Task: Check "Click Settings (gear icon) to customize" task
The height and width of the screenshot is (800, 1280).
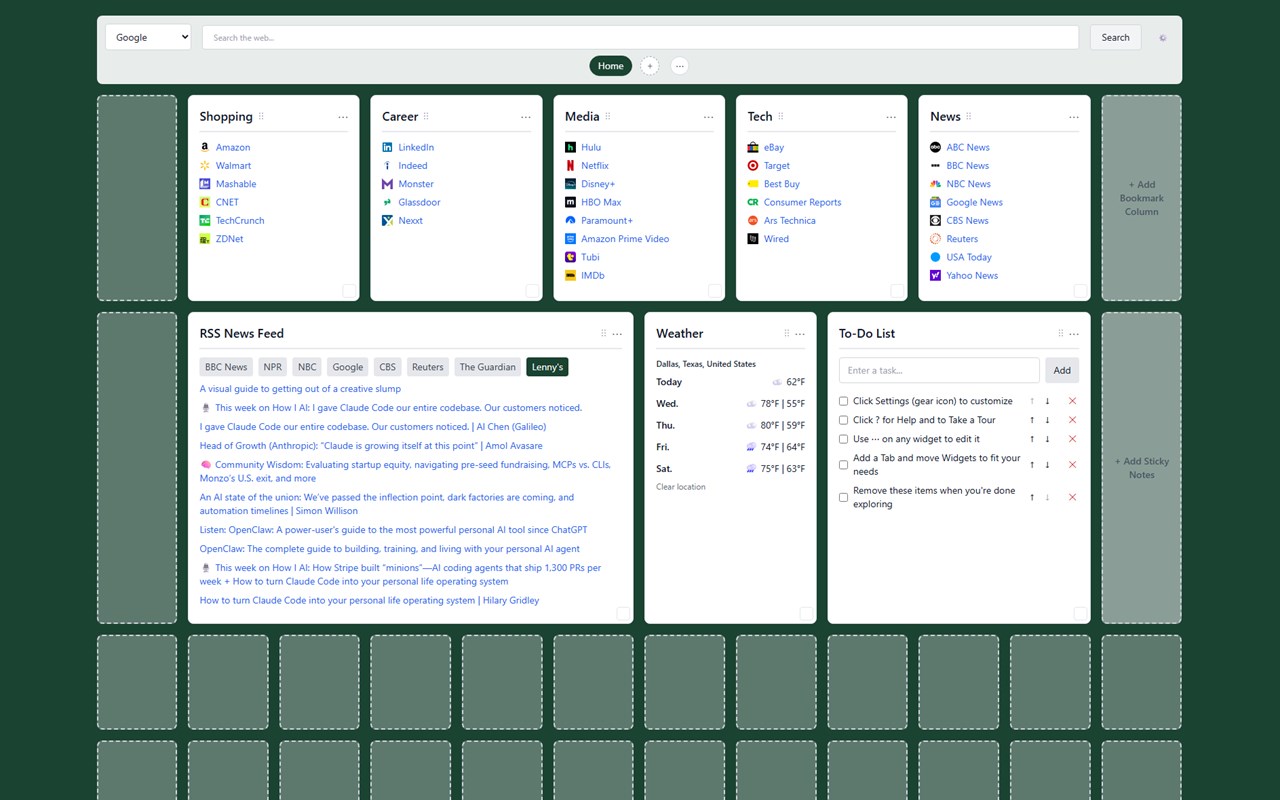Action: (844, 401)
